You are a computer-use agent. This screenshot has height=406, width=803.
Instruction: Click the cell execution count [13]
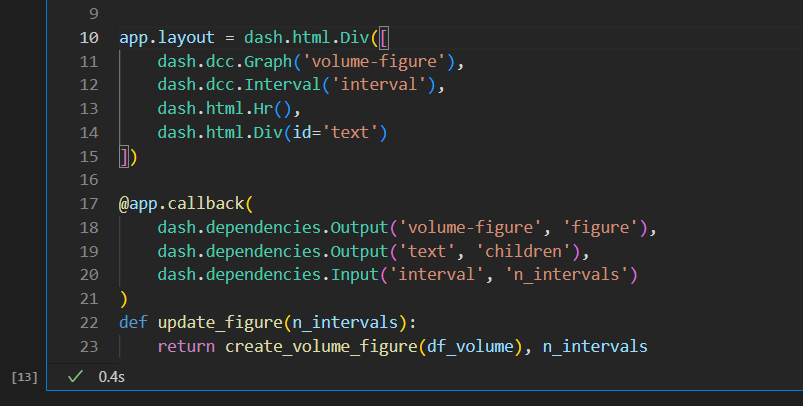pyautogui.click(x=25, y=377)
